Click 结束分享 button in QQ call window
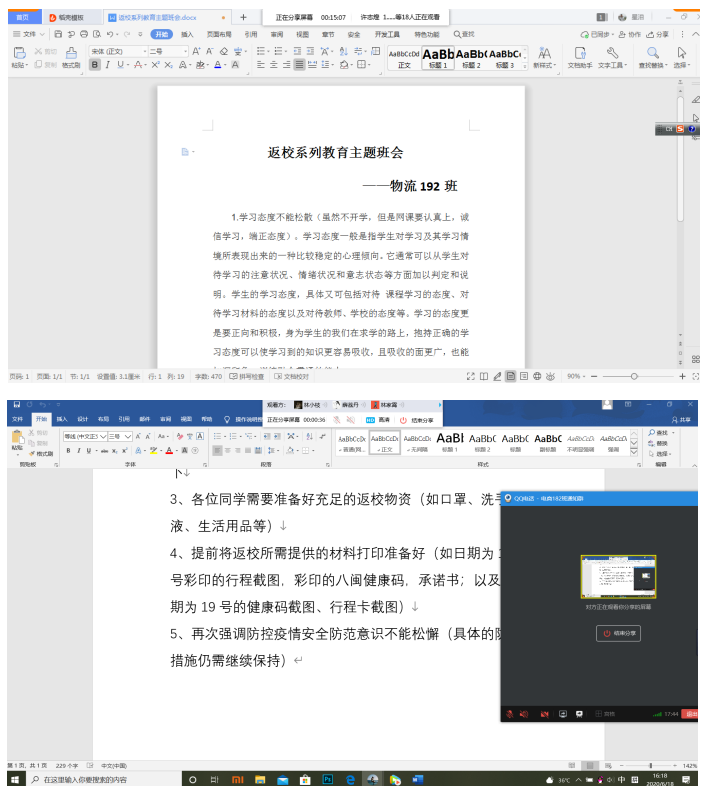This screenshot has height=796, width=709. (x=617, y=634)
